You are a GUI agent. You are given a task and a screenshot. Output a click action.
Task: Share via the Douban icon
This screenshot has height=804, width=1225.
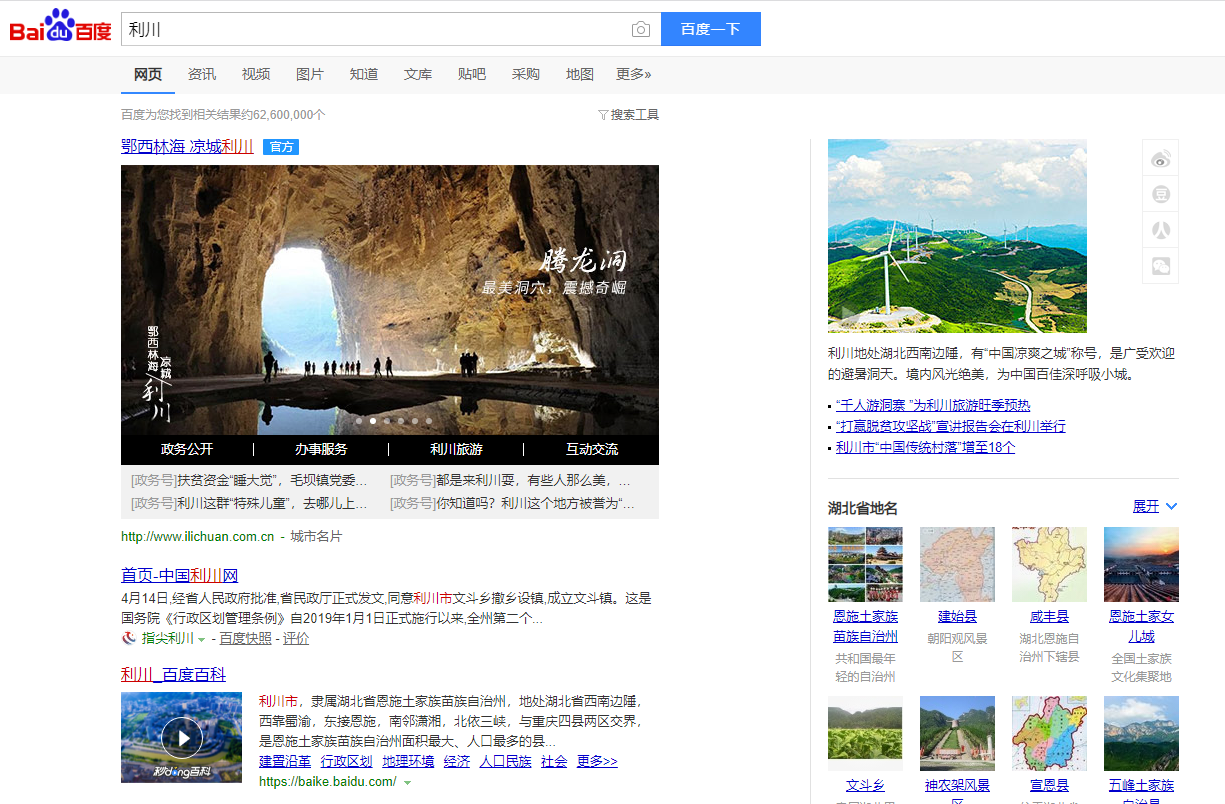point(1160,194)
